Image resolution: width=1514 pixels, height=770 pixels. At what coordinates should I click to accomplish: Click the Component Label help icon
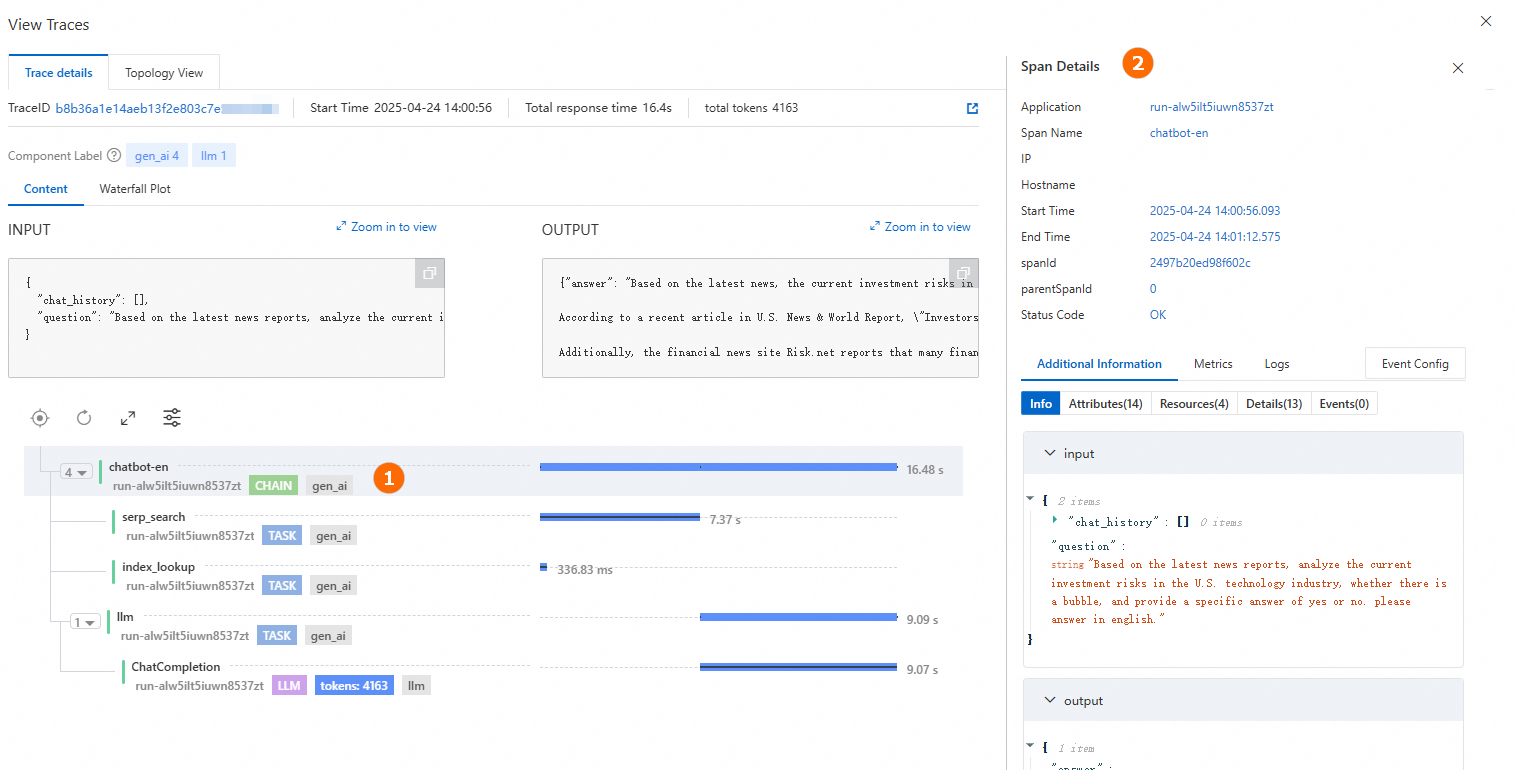(x=114, y=156)
